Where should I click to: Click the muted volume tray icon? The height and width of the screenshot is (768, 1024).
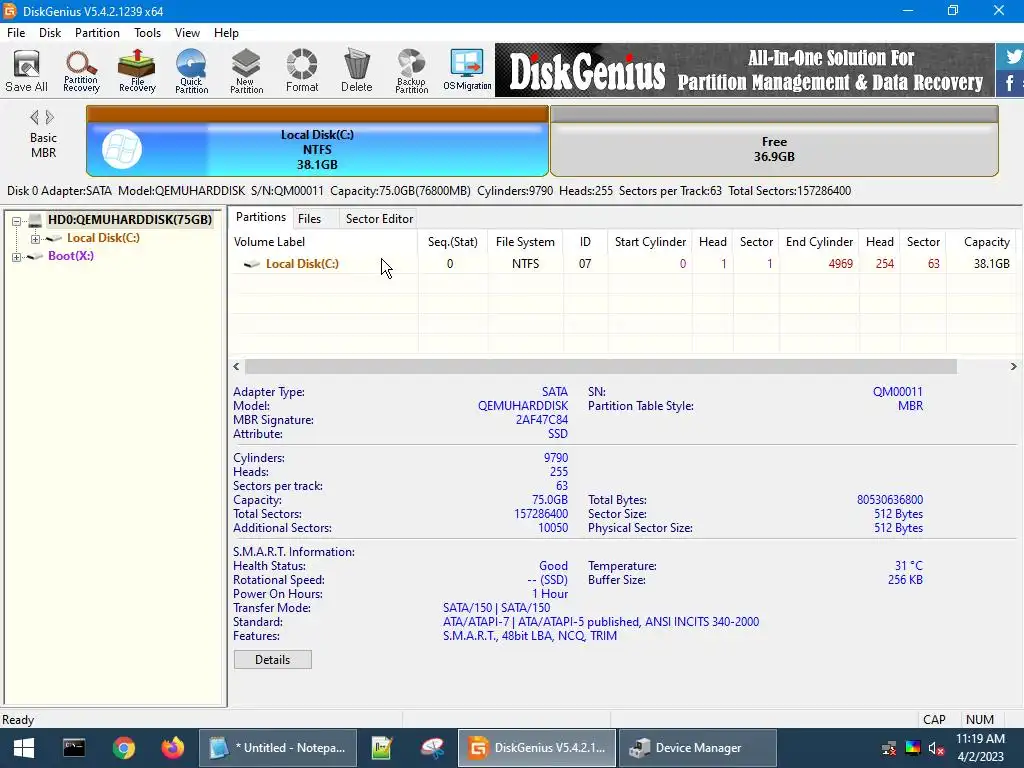[x=936, y=748]
